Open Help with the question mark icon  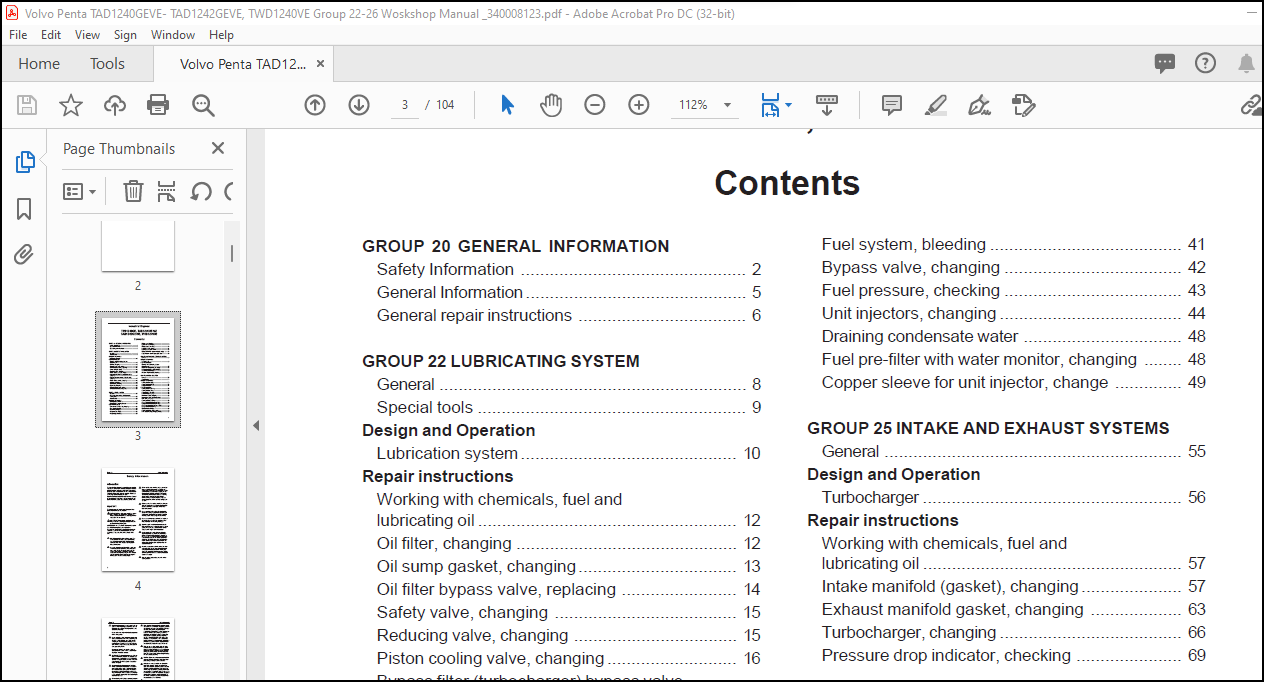tap(1206, 63)
